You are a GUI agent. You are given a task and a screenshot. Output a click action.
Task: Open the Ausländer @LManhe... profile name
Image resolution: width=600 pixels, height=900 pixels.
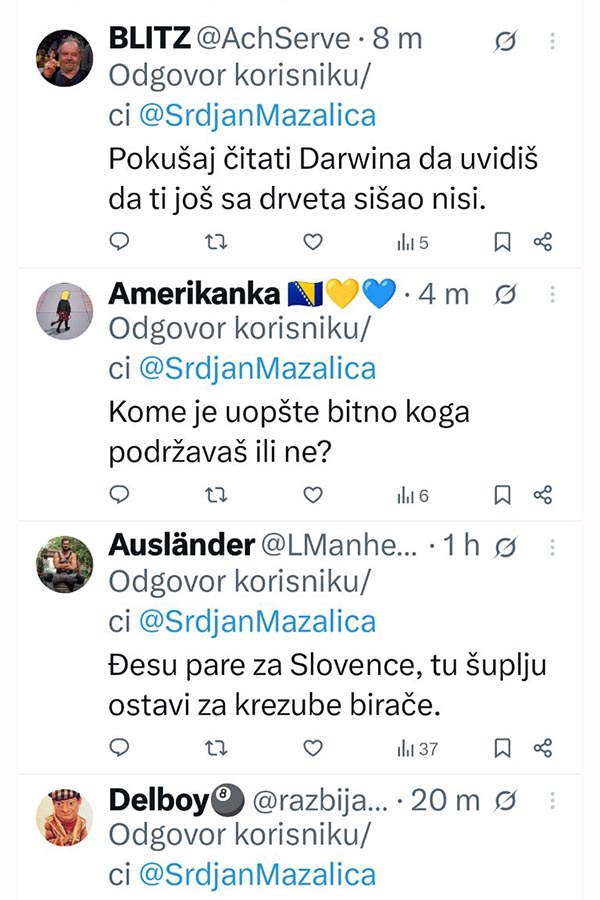coord(263,545)
